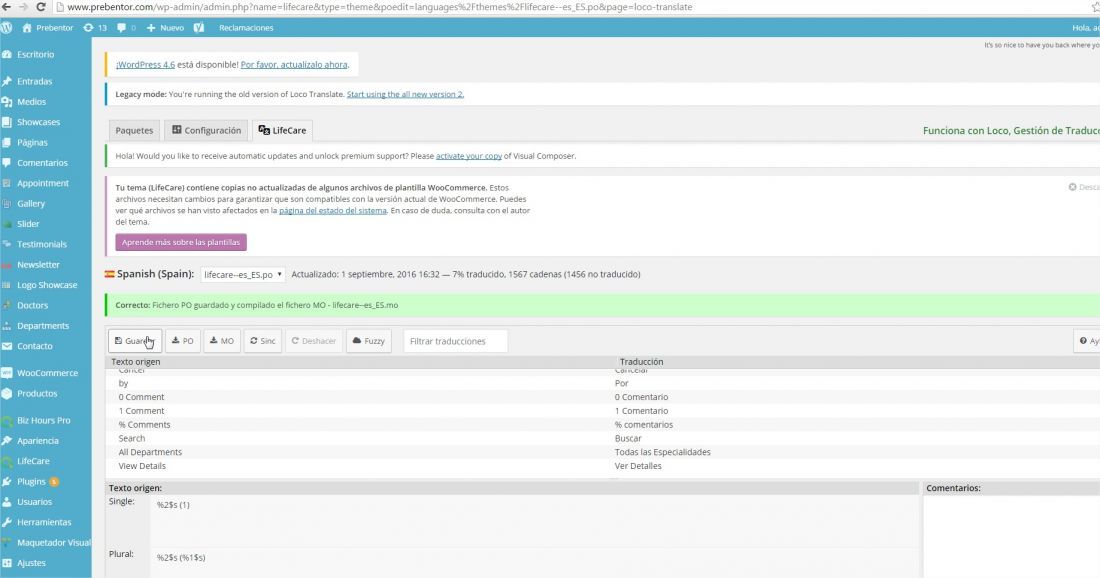Open Maquetador Visual in the sidebar
The width and height of the screenshot is (1100, 578).
point(54,542)
